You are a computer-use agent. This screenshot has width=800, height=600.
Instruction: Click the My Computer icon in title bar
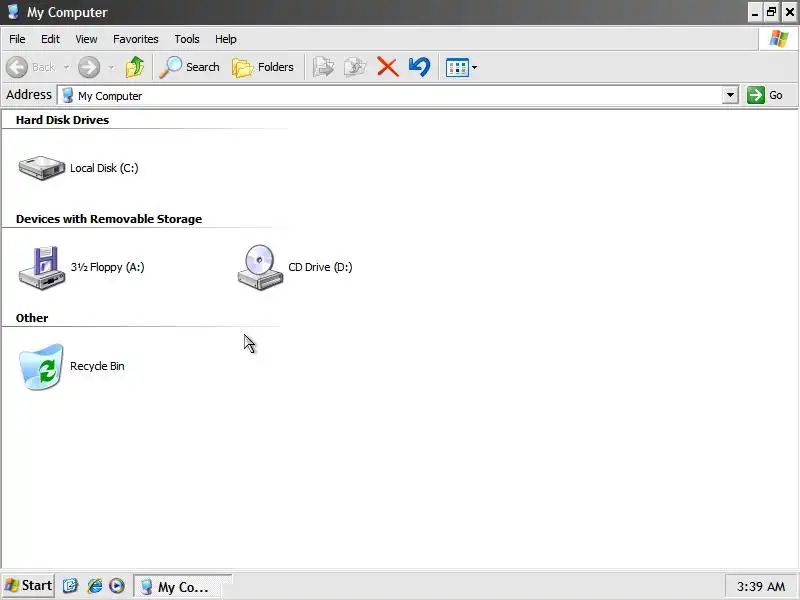(x=13, y=12)
